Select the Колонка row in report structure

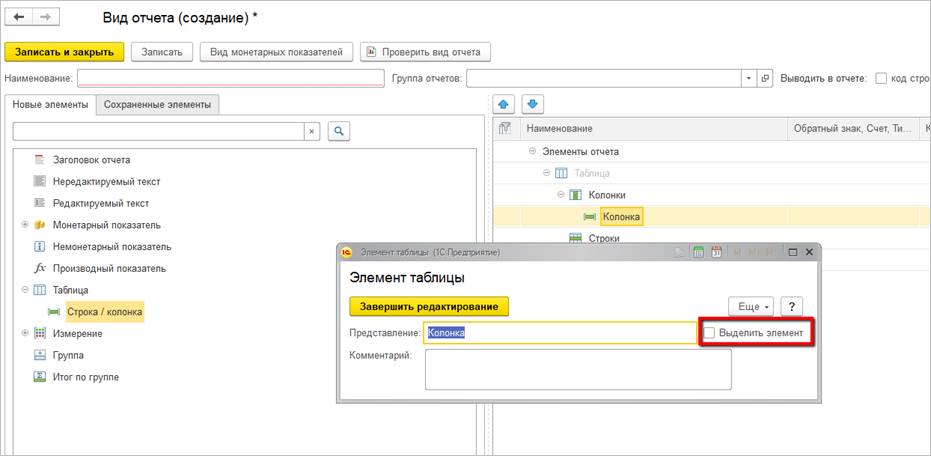click(712, 217)
